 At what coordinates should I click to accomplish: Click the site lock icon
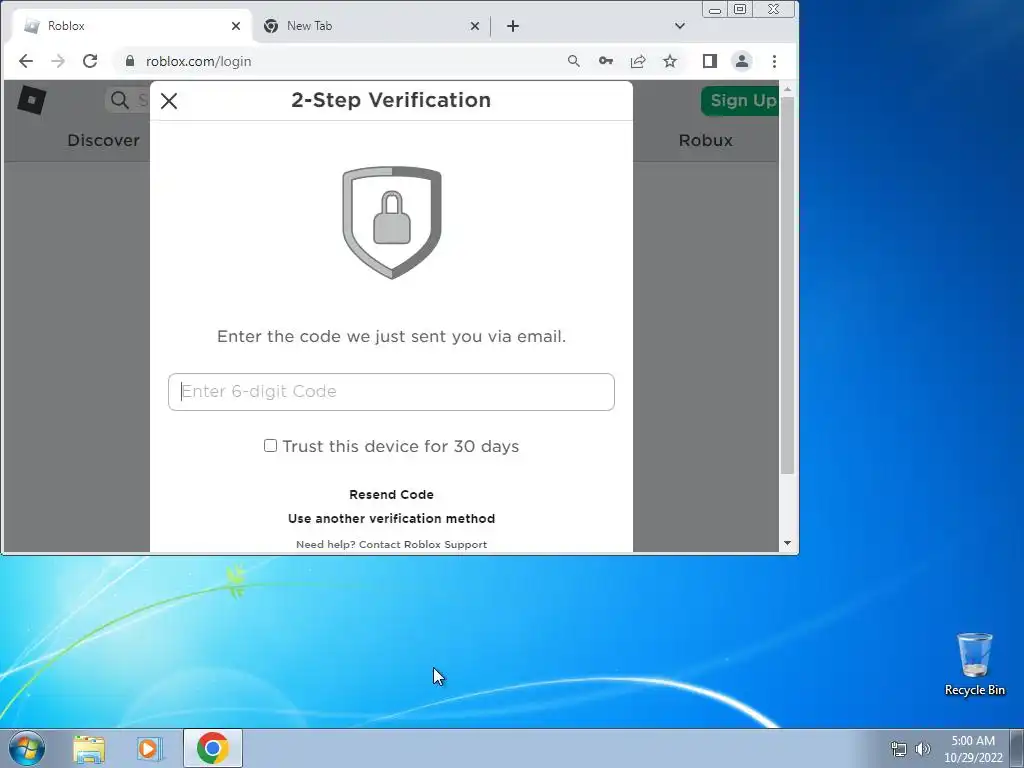129,61
